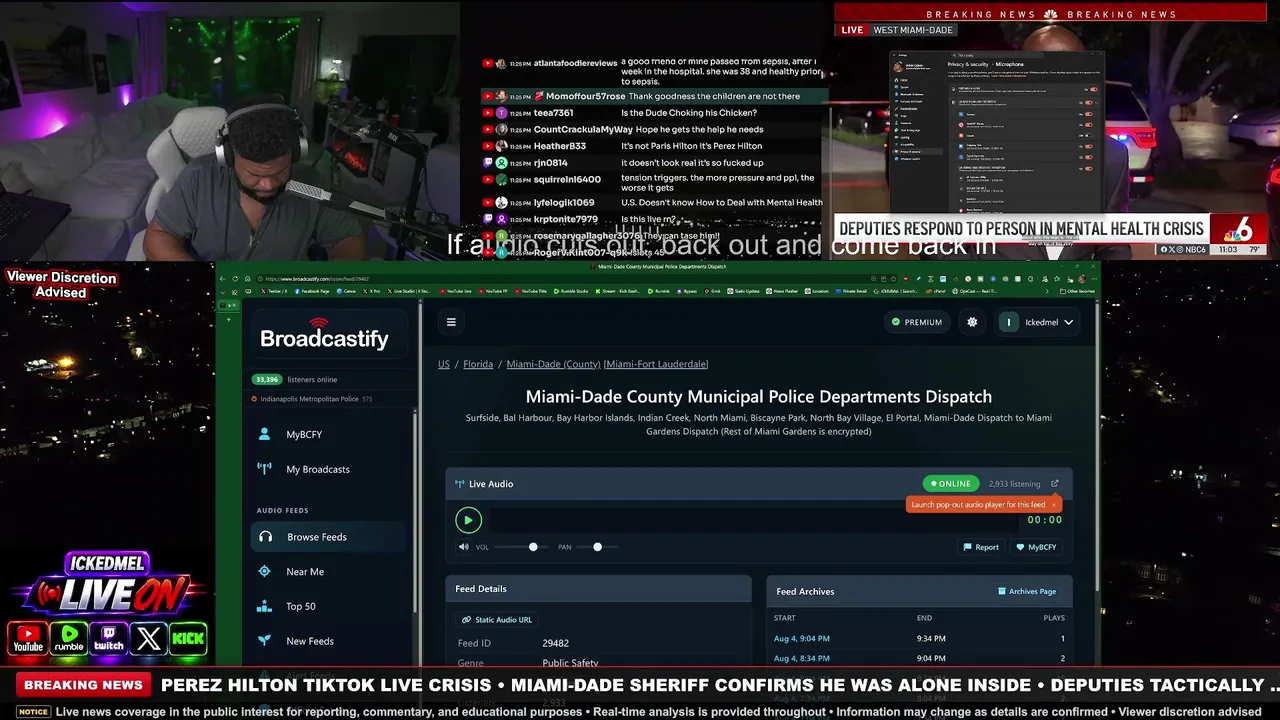Screen dimensions: 1280x720
Task: Click the 33,396 listeners online count
Action: click(295, 380)
